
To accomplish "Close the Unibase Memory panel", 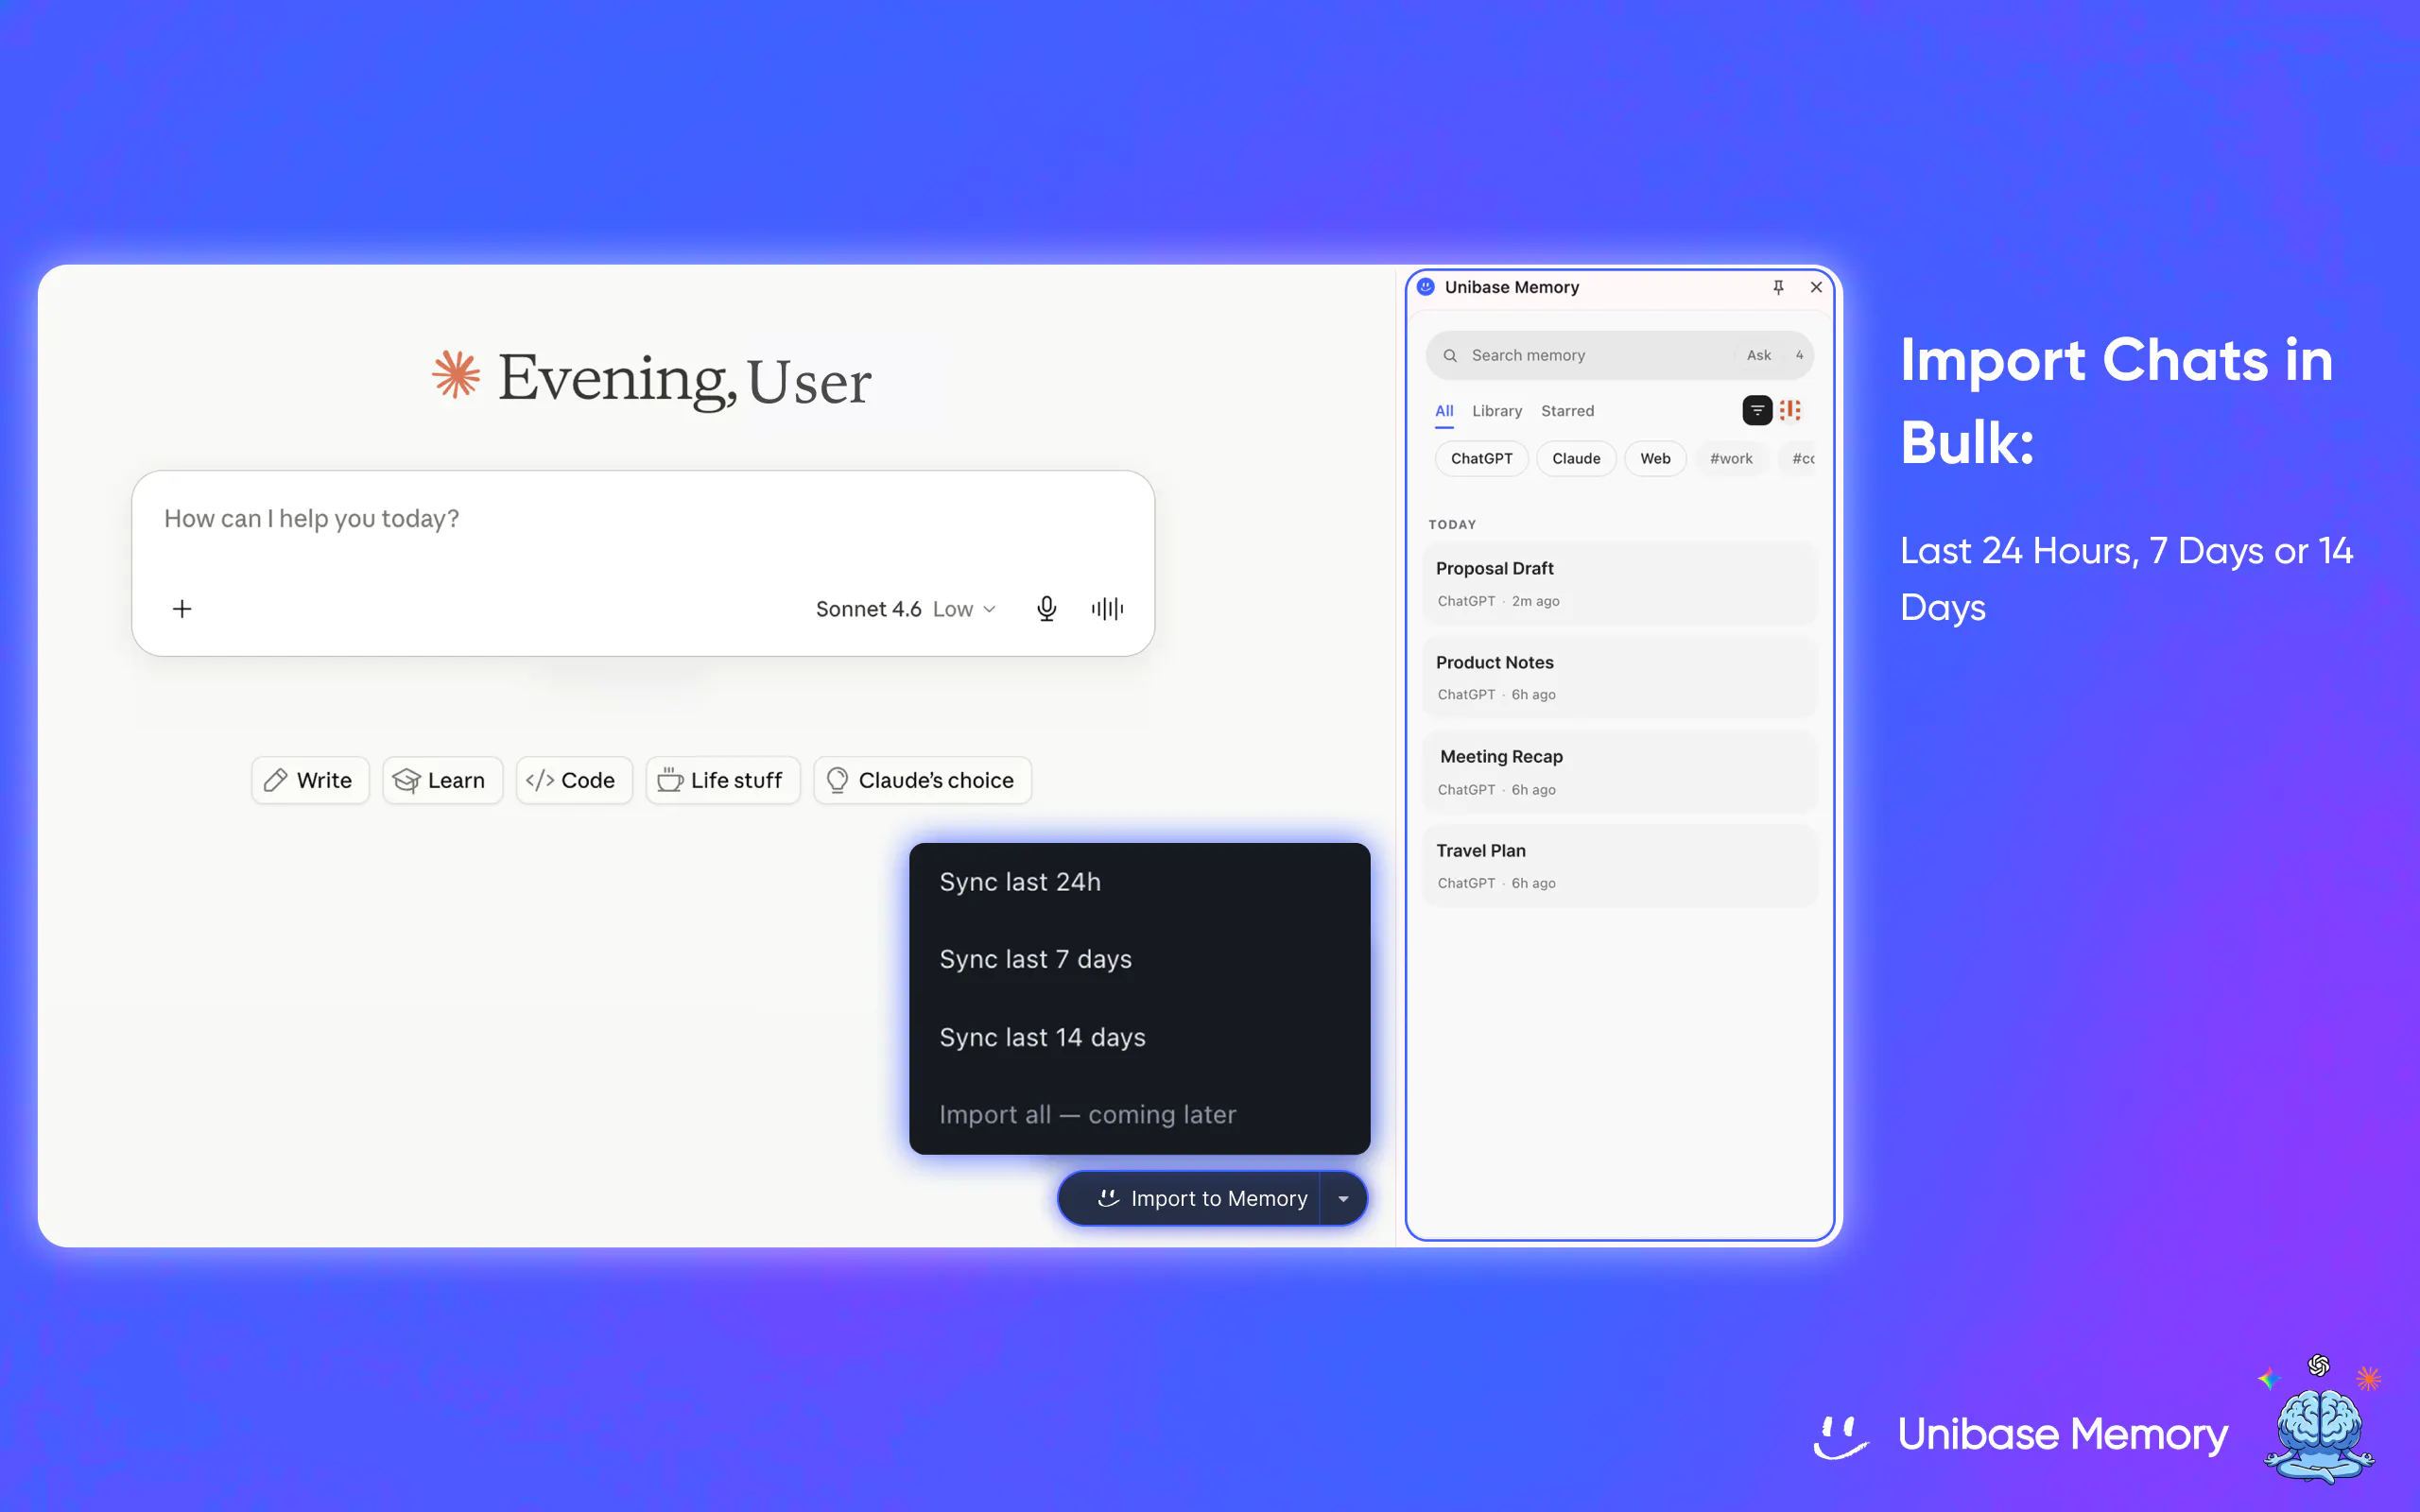I will pos(1816,288).
